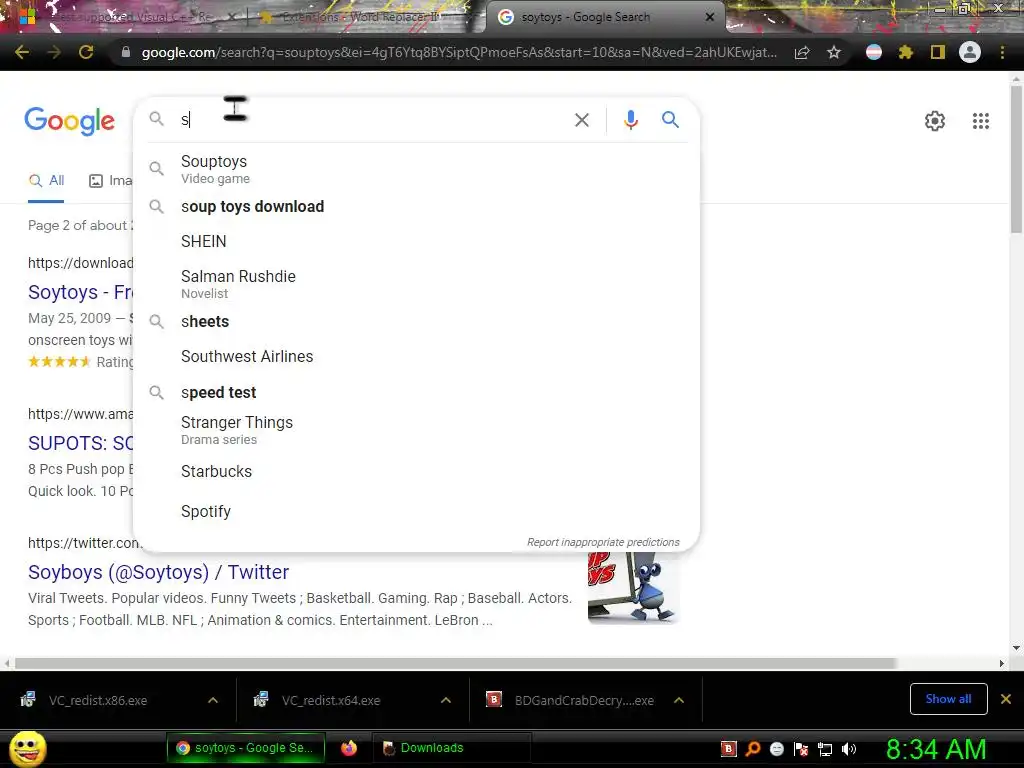This screenshot has width=1024, height=768.
Task: Click Report inappropriate predictions link
Action: coord(603,542)
